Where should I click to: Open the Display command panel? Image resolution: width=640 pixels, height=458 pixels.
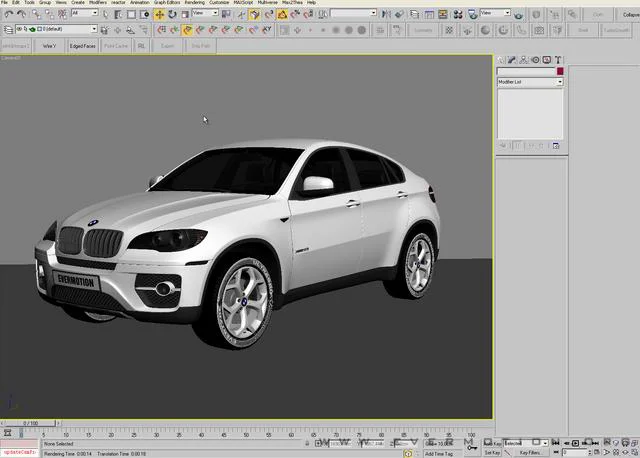click(547, 60)
